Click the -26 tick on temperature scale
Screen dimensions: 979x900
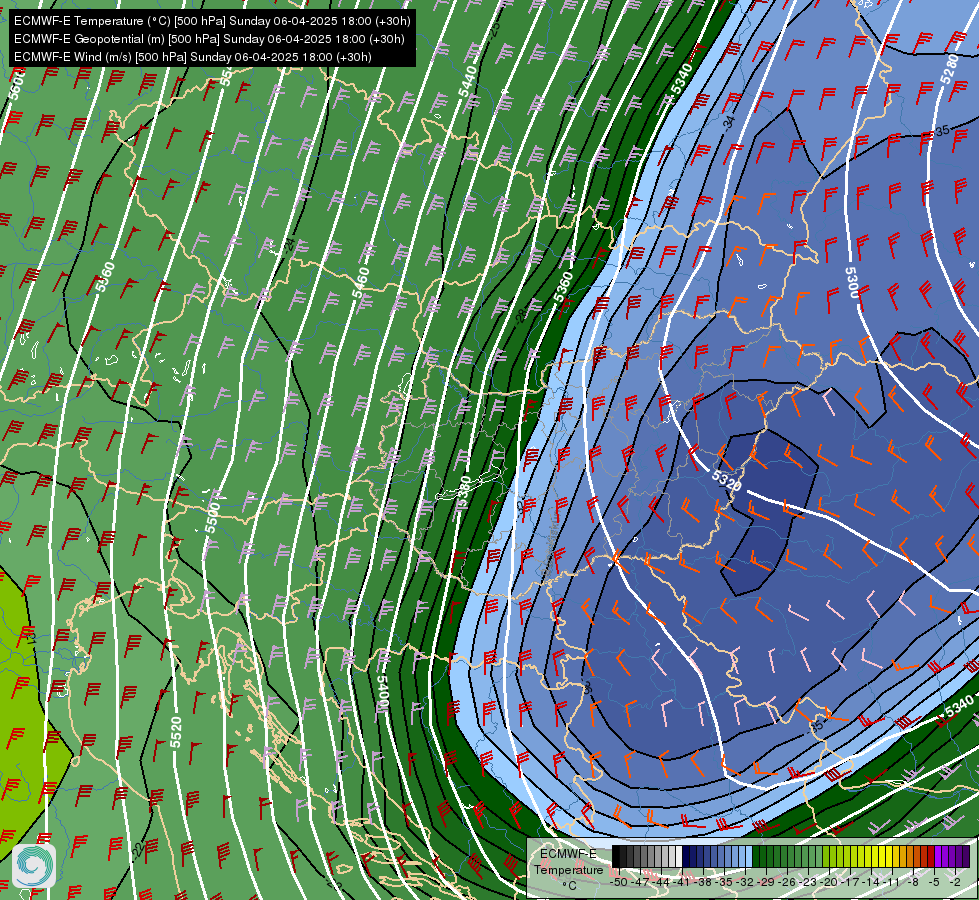pos(787,882)
